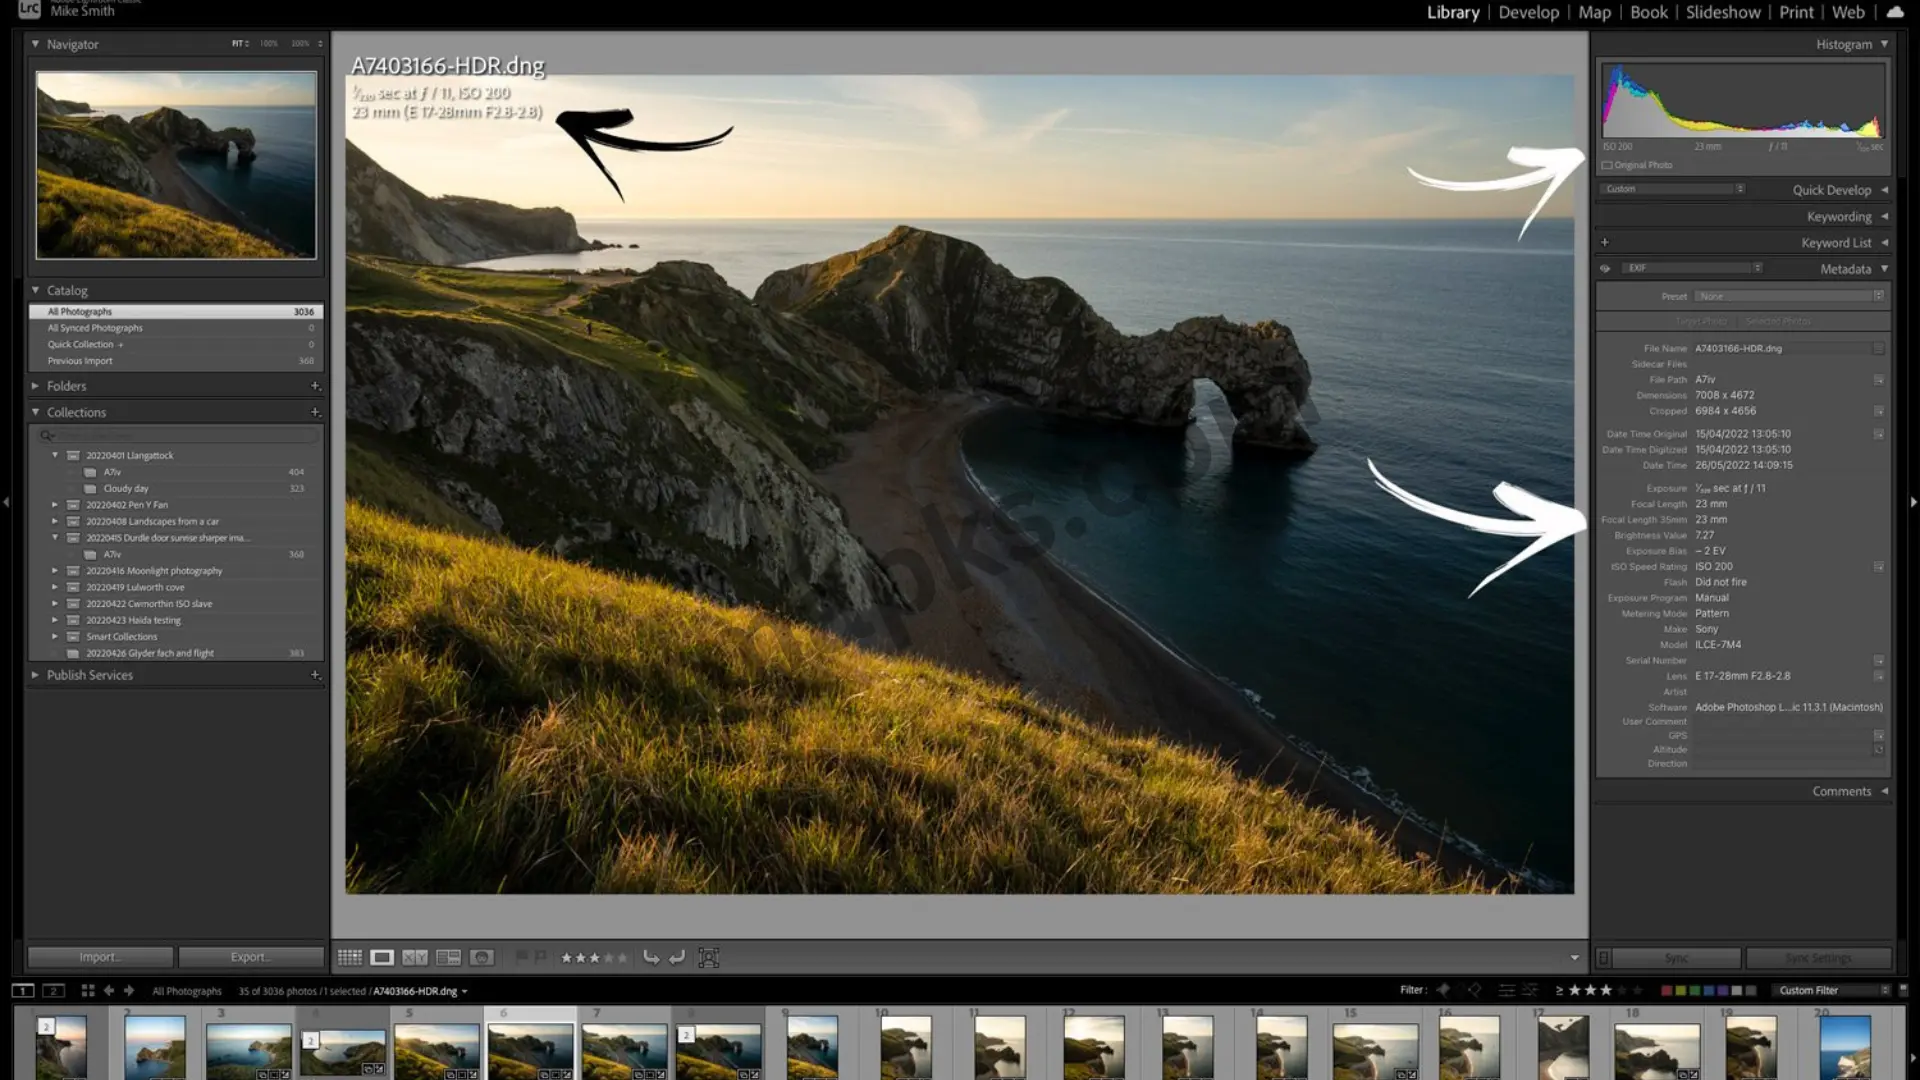Expand the Keywording panel
1920x1080 pixels.
pyautogui.click(x=1885, y=216)
